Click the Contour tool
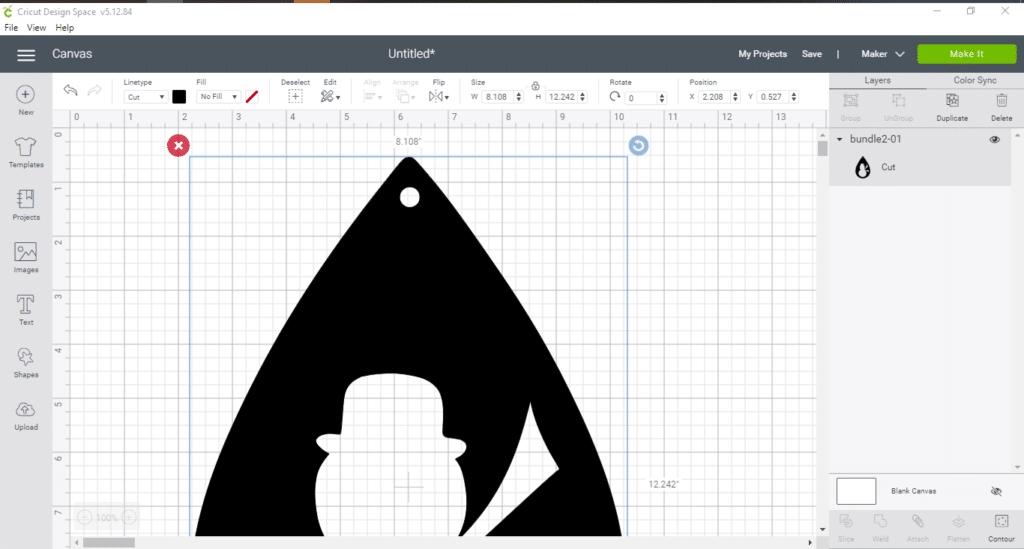1024x549 pixels. 1001,522
